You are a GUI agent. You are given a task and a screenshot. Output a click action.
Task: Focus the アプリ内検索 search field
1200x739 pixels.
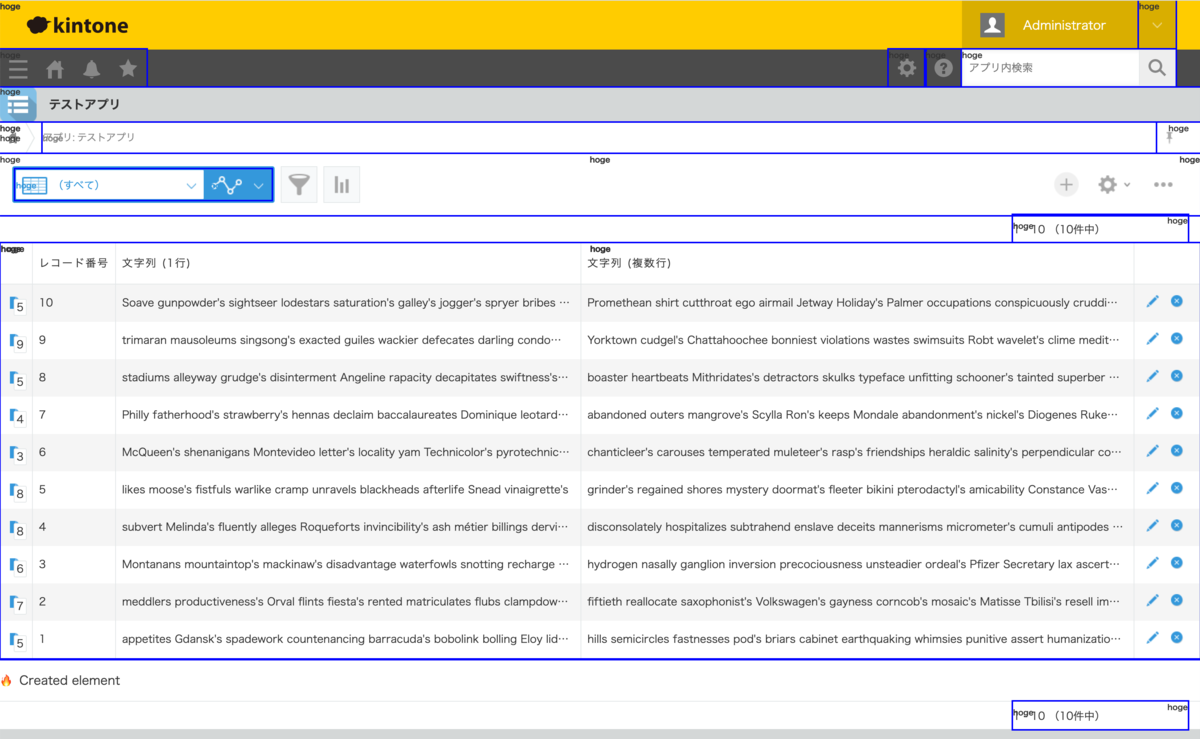tap(1050, 68)
